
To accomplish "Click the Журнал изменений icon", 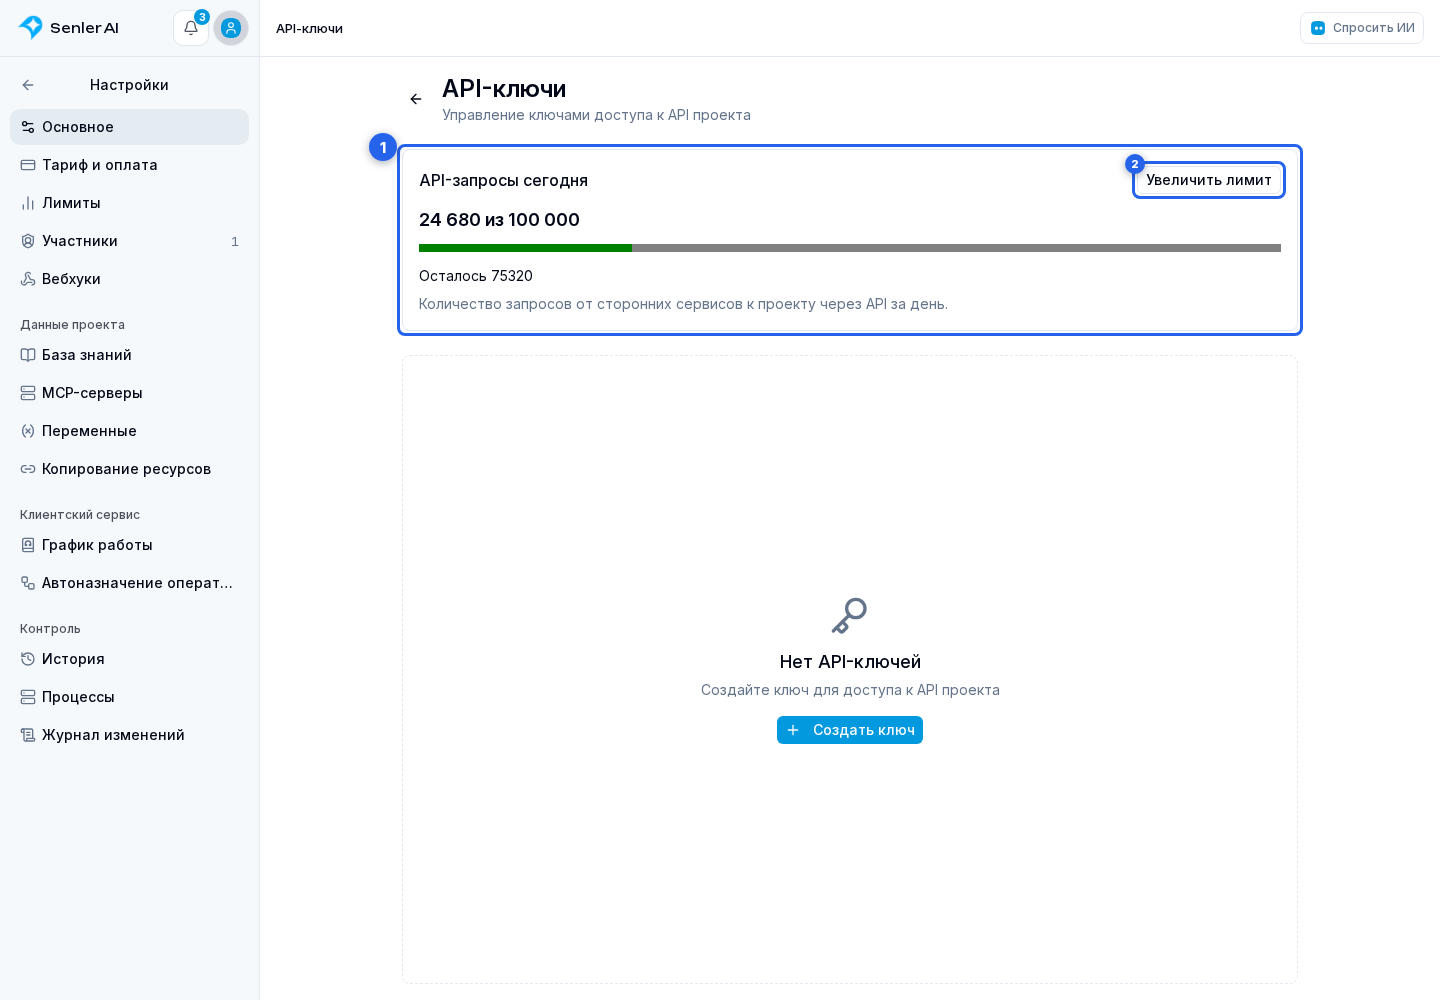I will (x=28, y=735).
